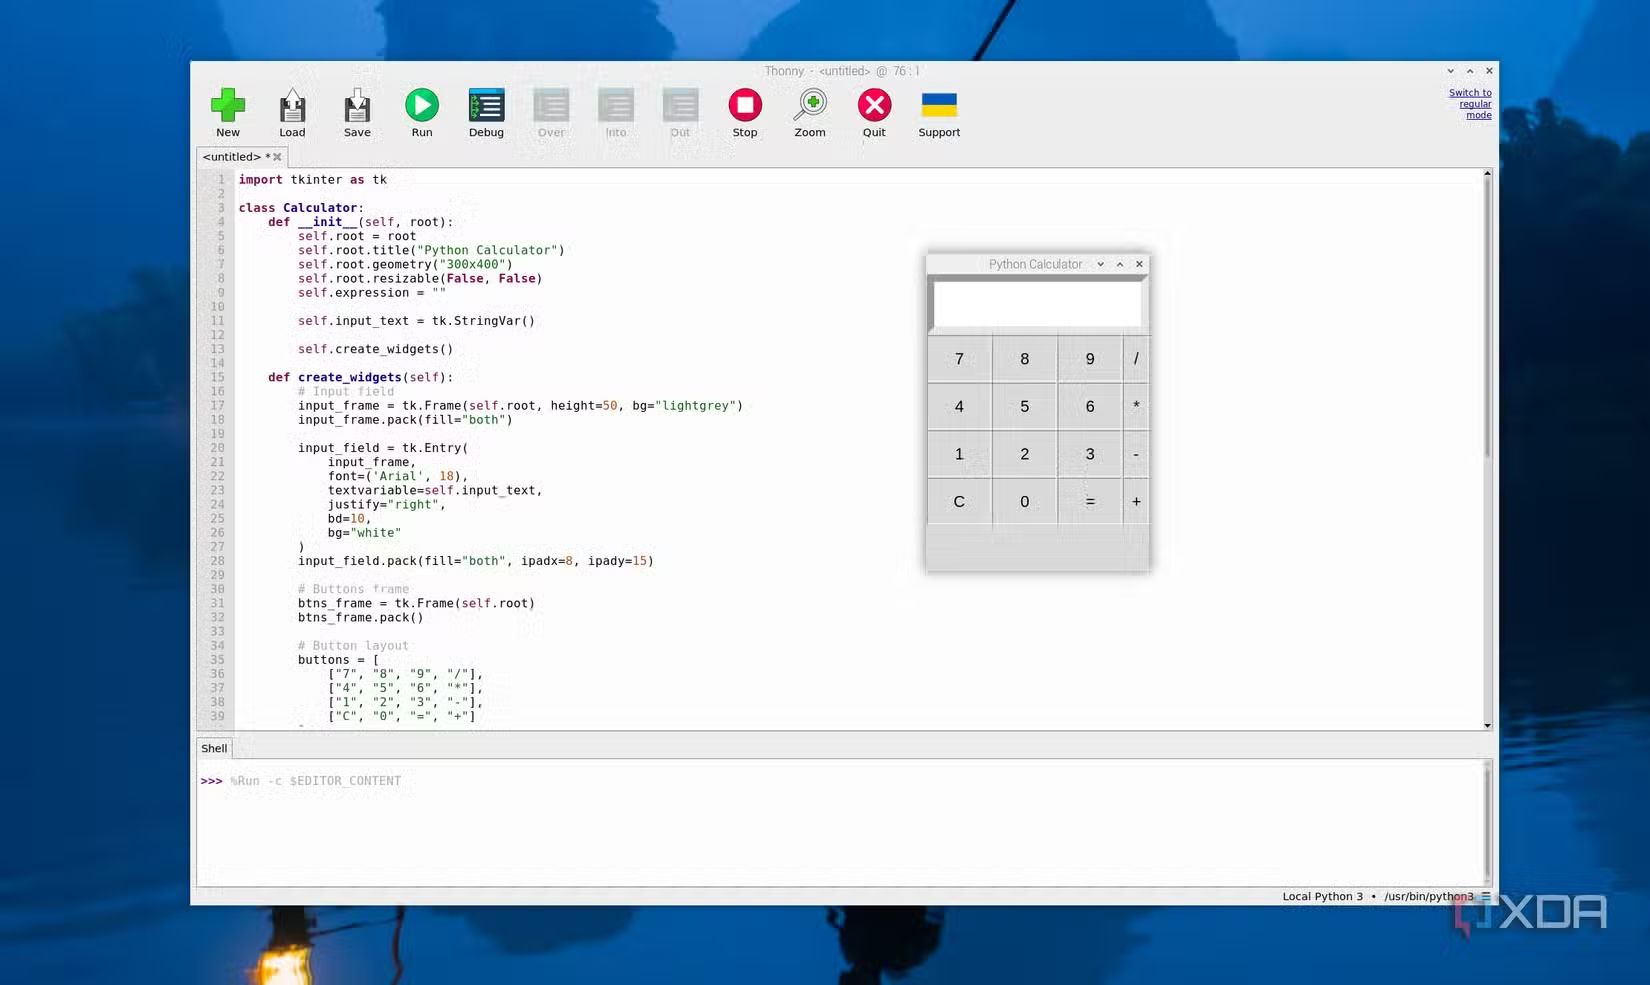The image size is (1650, 985).
Task: Click the New file icon in Thonny
Action: pos(228,106)
